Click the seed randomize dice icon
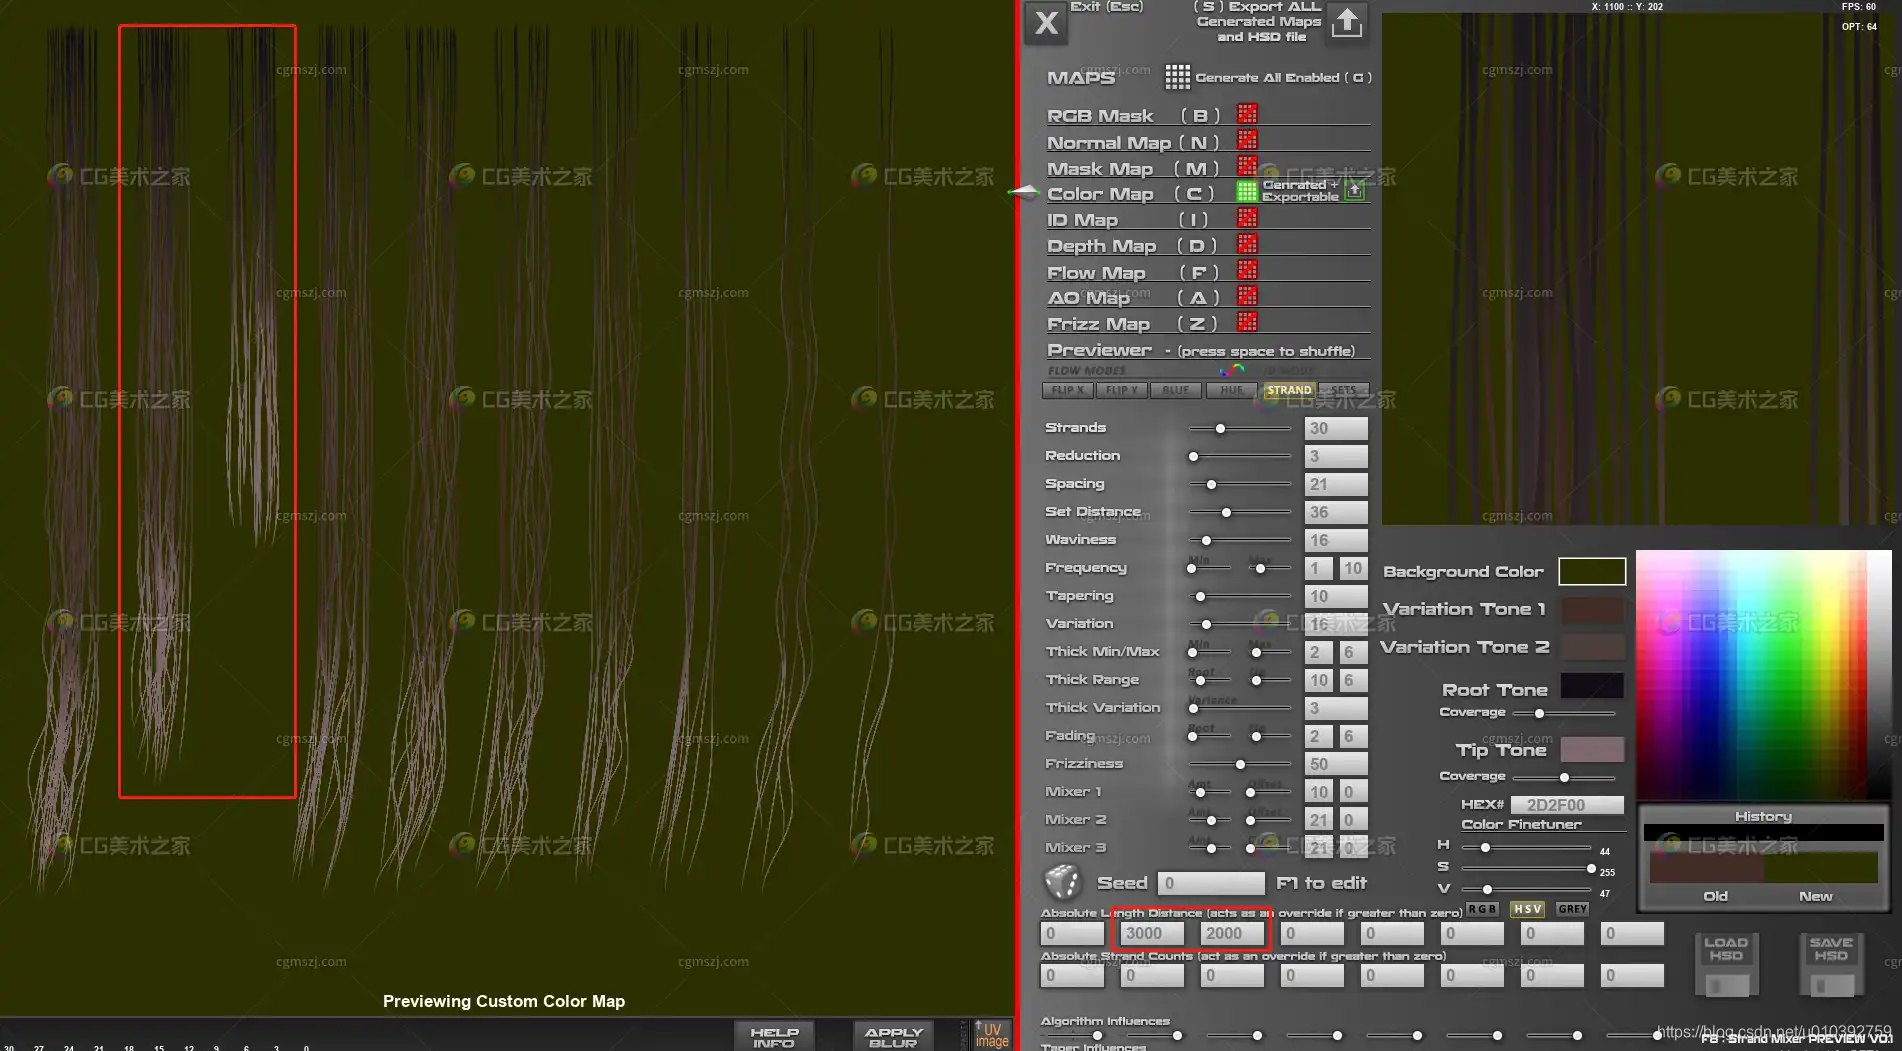This screenshot has width=1902, height=1051. point(1062,882)
